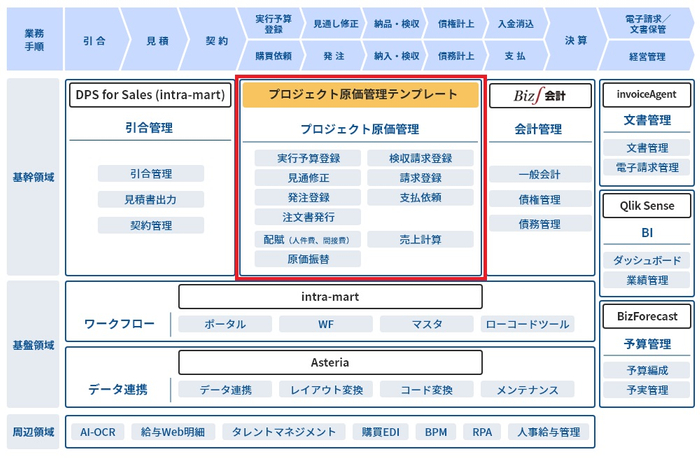Screen dimensions: 700x458
Task: Select the マスタ chip
Action: tap(427, 324)
